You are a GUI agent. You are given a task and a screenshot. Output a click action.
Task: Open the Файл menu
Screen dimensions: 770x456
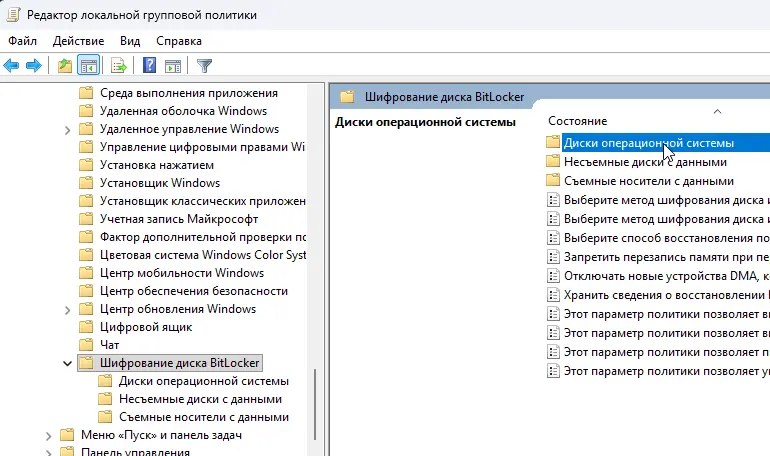[x=22, y=41]
